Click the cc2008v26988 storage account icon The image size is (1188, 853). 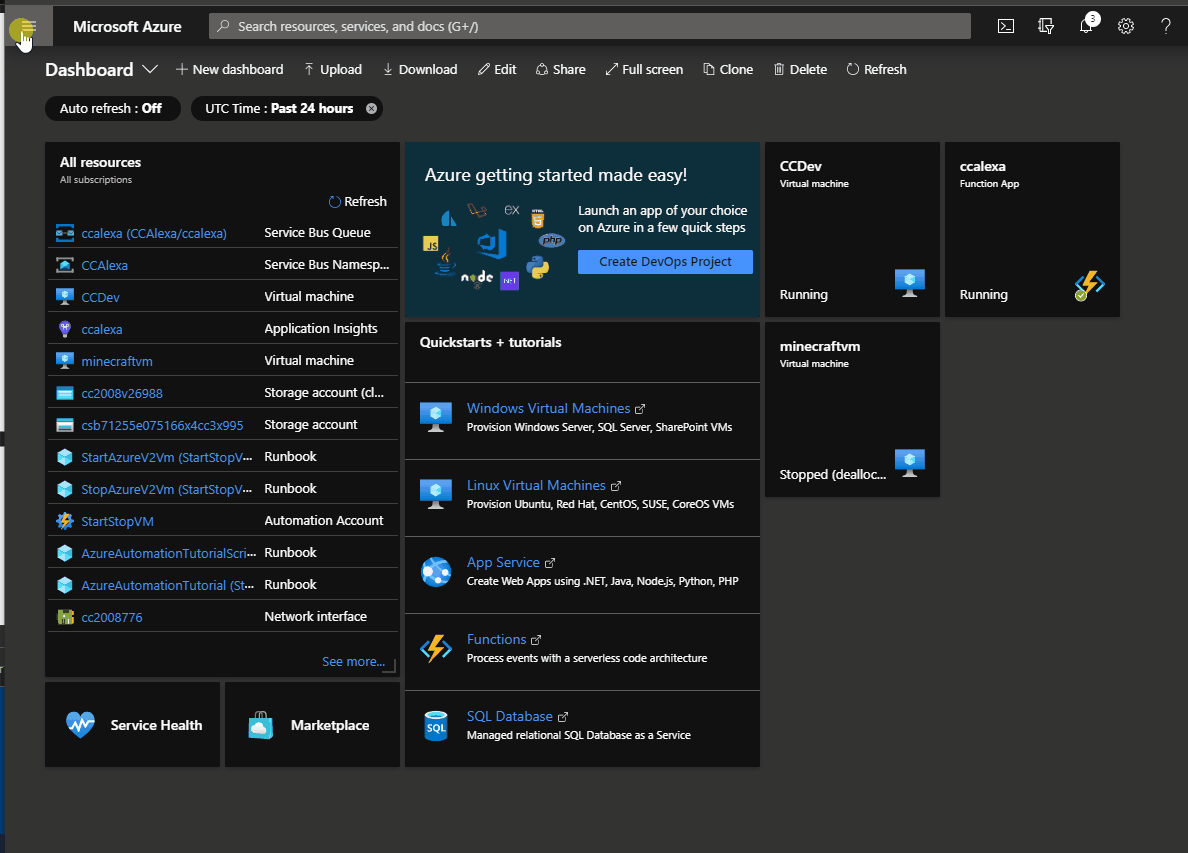click(x=65, y=393)
